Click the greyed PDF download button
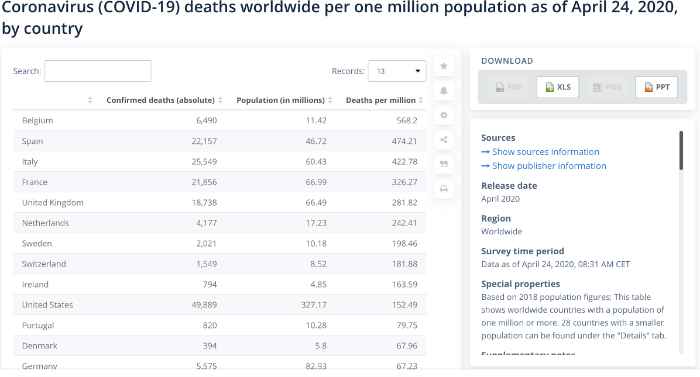The height and width of the screenshot is (377, 700). pos(508,87)
